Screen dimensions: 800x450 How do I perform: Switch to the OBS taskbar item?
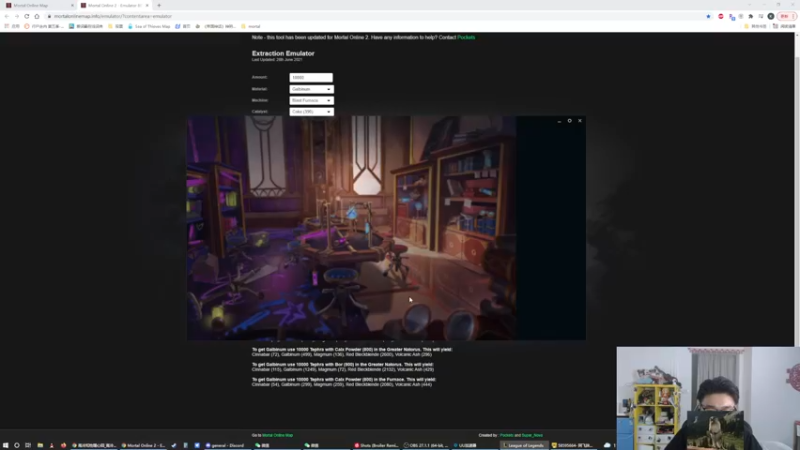pyautogui.click(x=426, y=445)
